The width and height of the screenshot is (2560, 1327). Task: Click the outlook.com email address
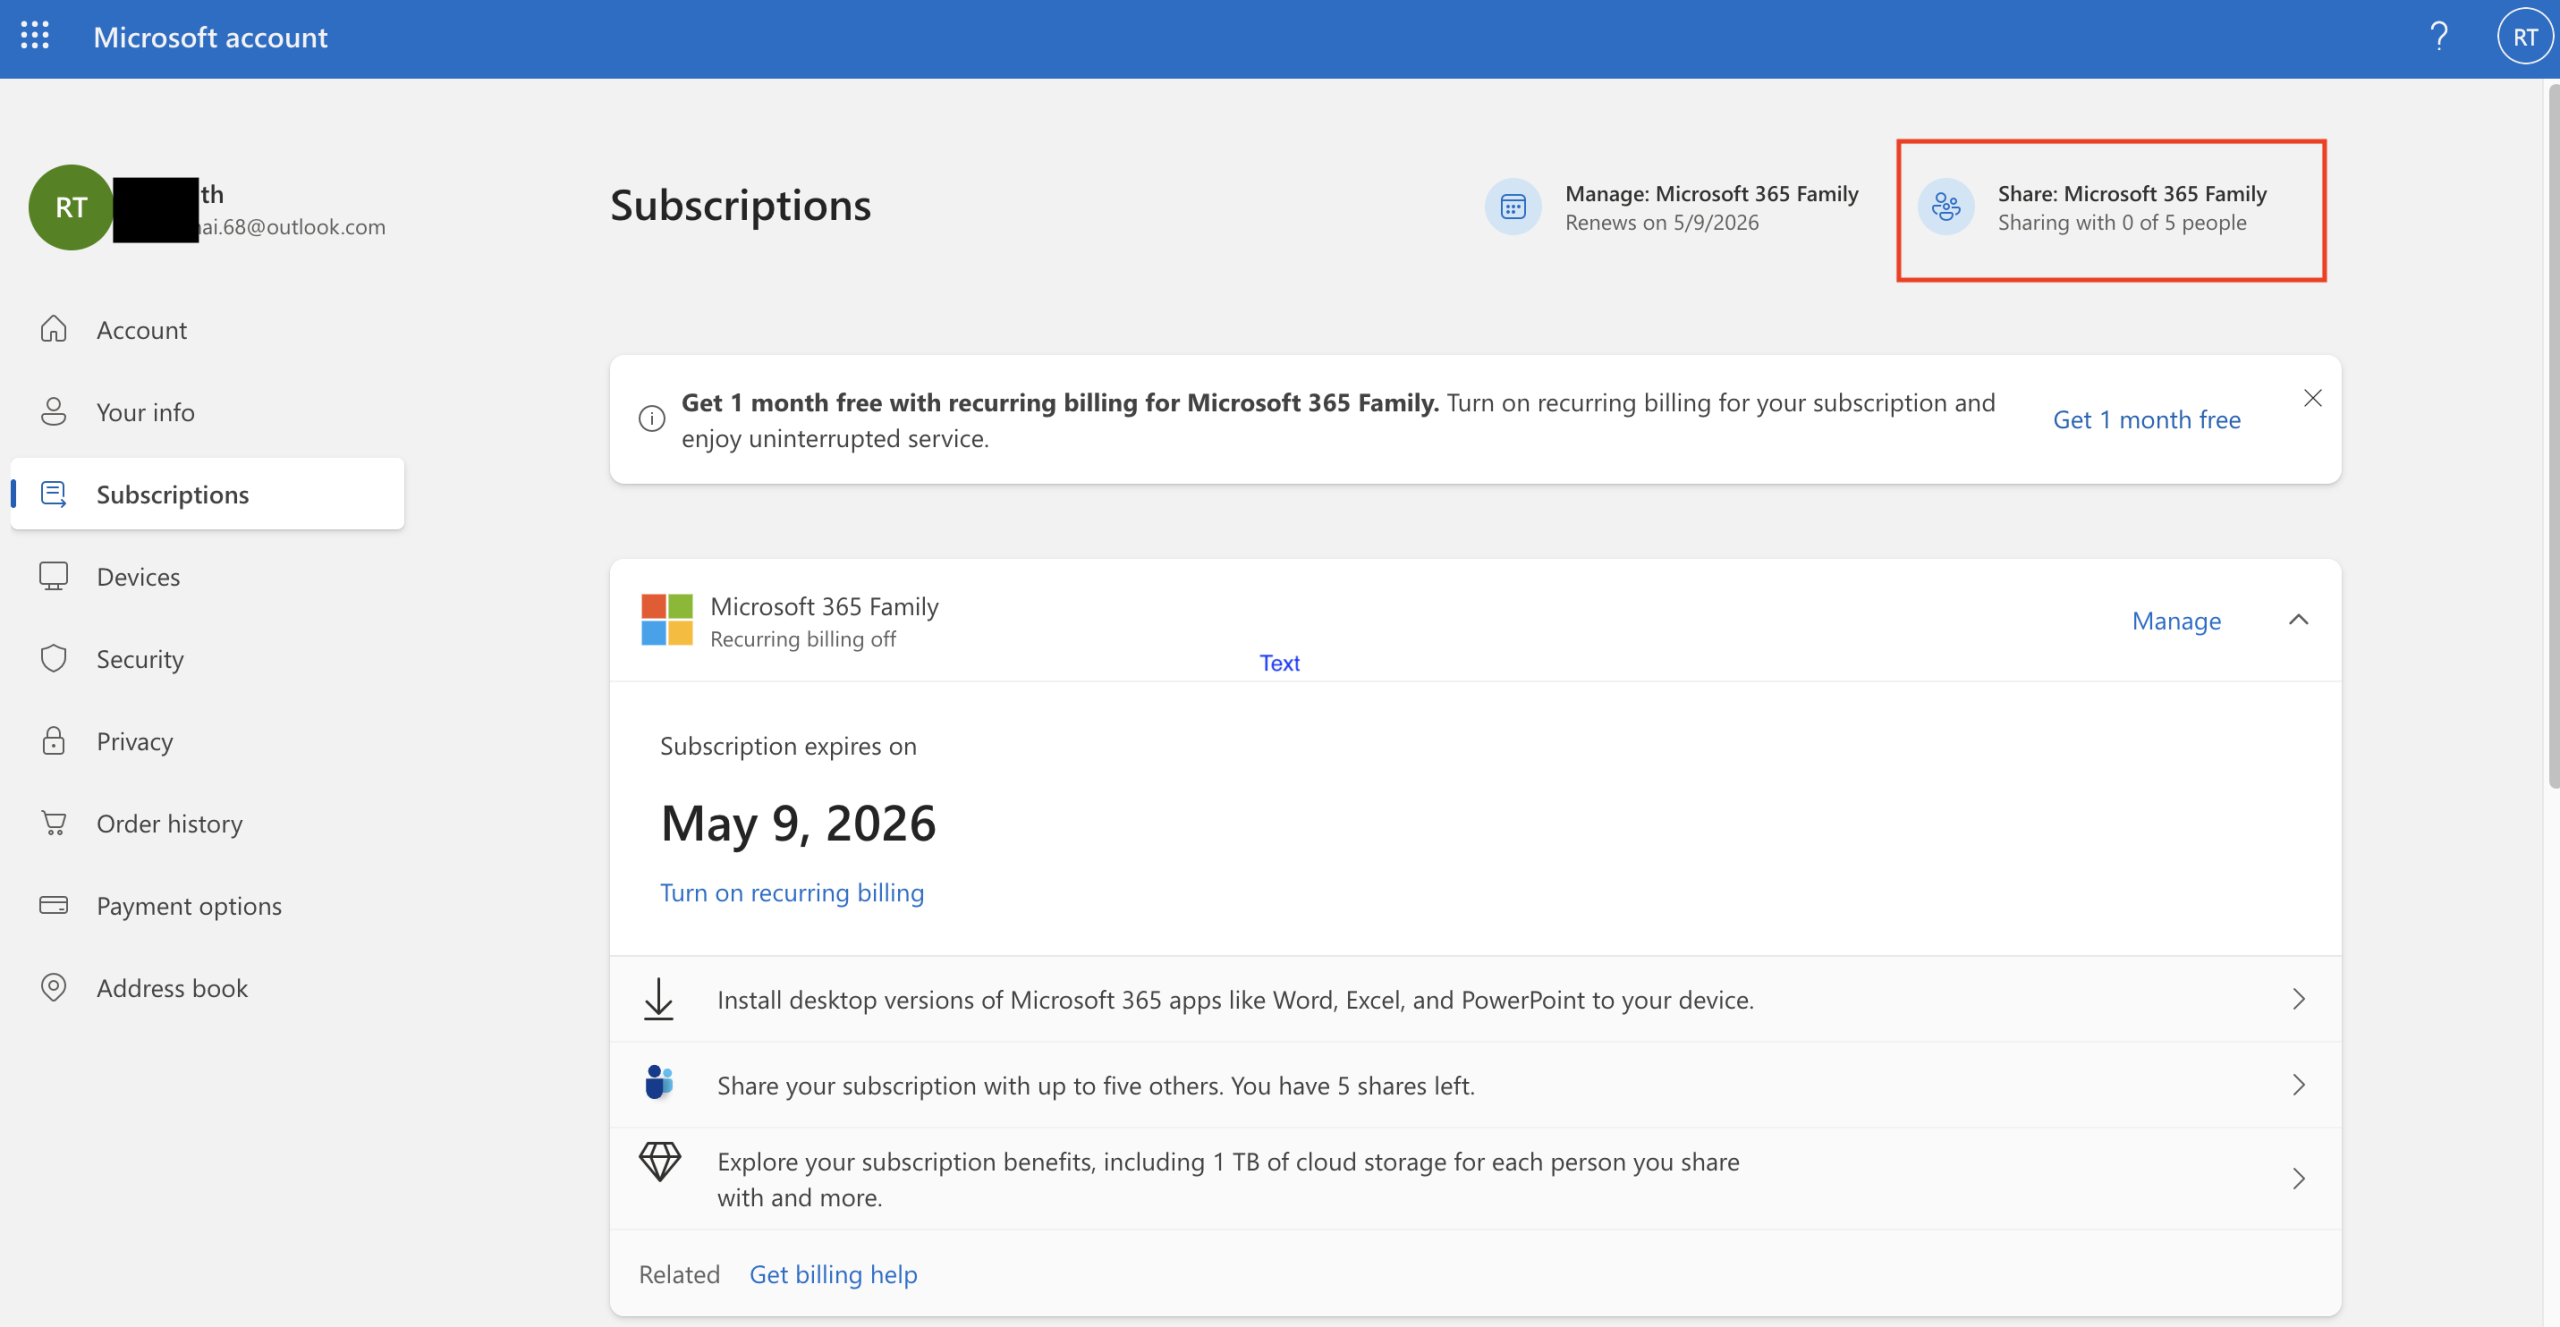coord(292,227)
